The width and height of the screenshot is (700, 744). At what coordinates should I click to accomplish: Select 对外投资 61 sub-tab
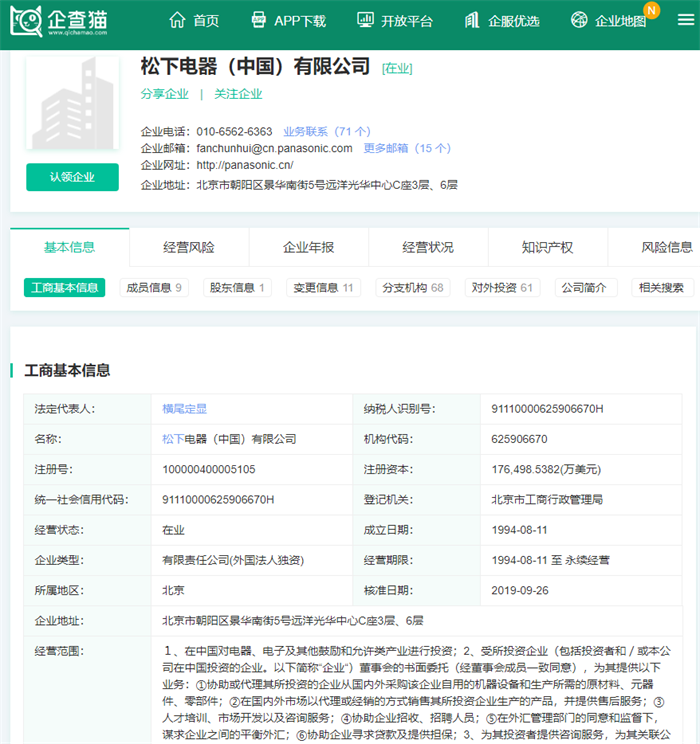502,288
